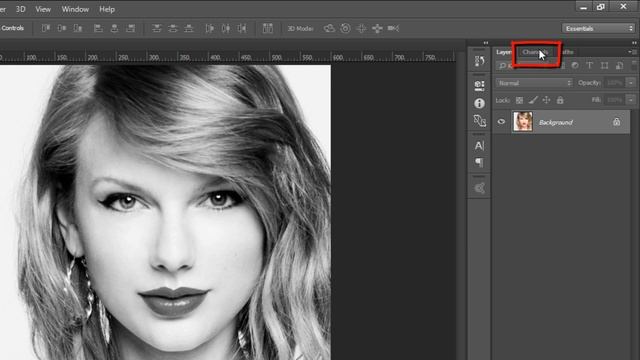
Task: Select the 3D Slide mode icon
Action: coord(377,28)
